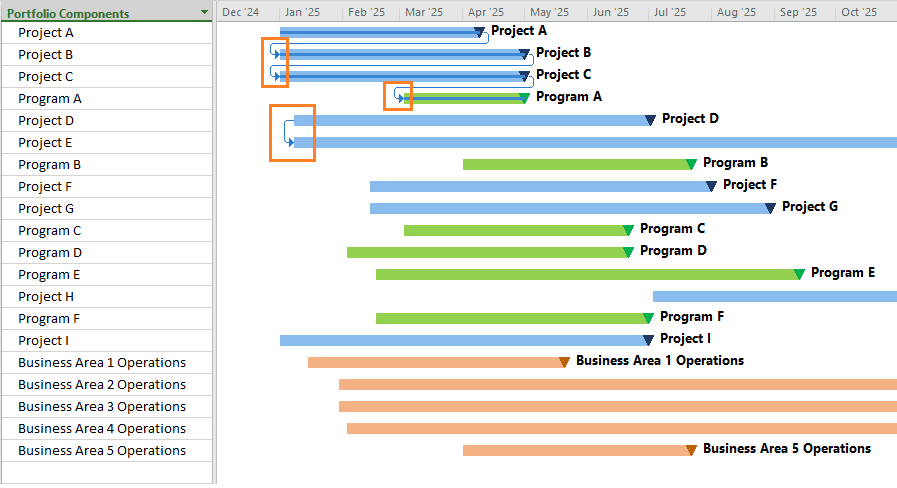Viewport: 897px width, 488px height.
Task: Select the Program D row in the list
Action: [x=107, y=253]
